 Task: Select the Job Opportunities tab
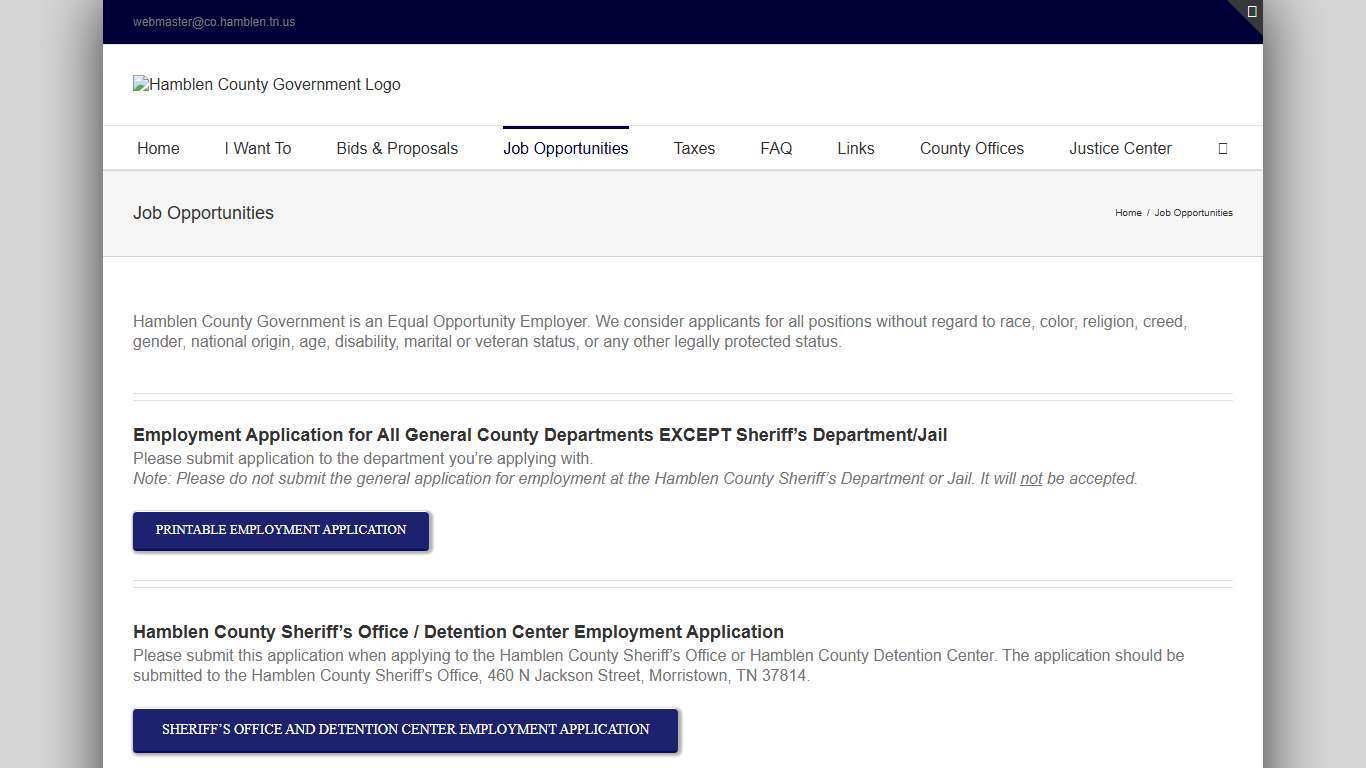[565, 148]
